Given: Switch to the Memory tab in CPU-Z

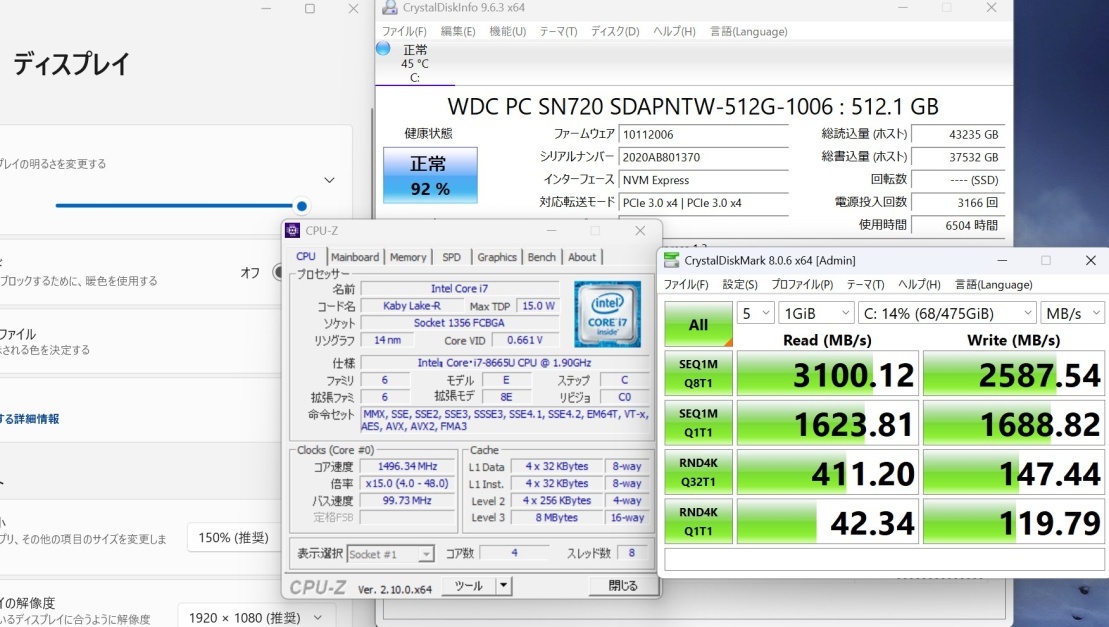Looking at the screenshot, I should pyautogui.click(x=408, y=257).
